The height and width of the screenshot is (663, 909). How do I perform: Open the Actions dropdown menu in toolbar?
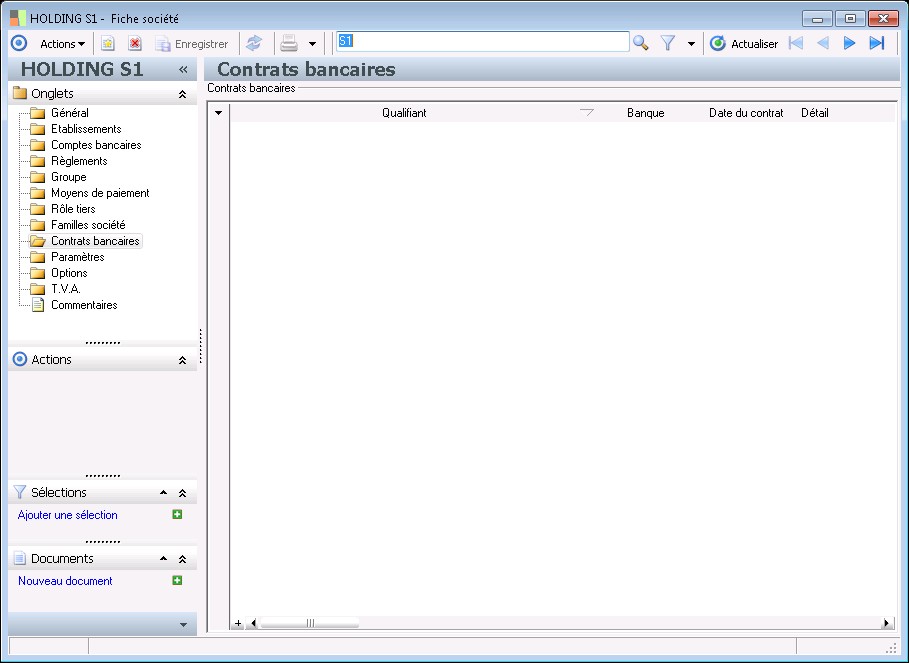point(62,44)
